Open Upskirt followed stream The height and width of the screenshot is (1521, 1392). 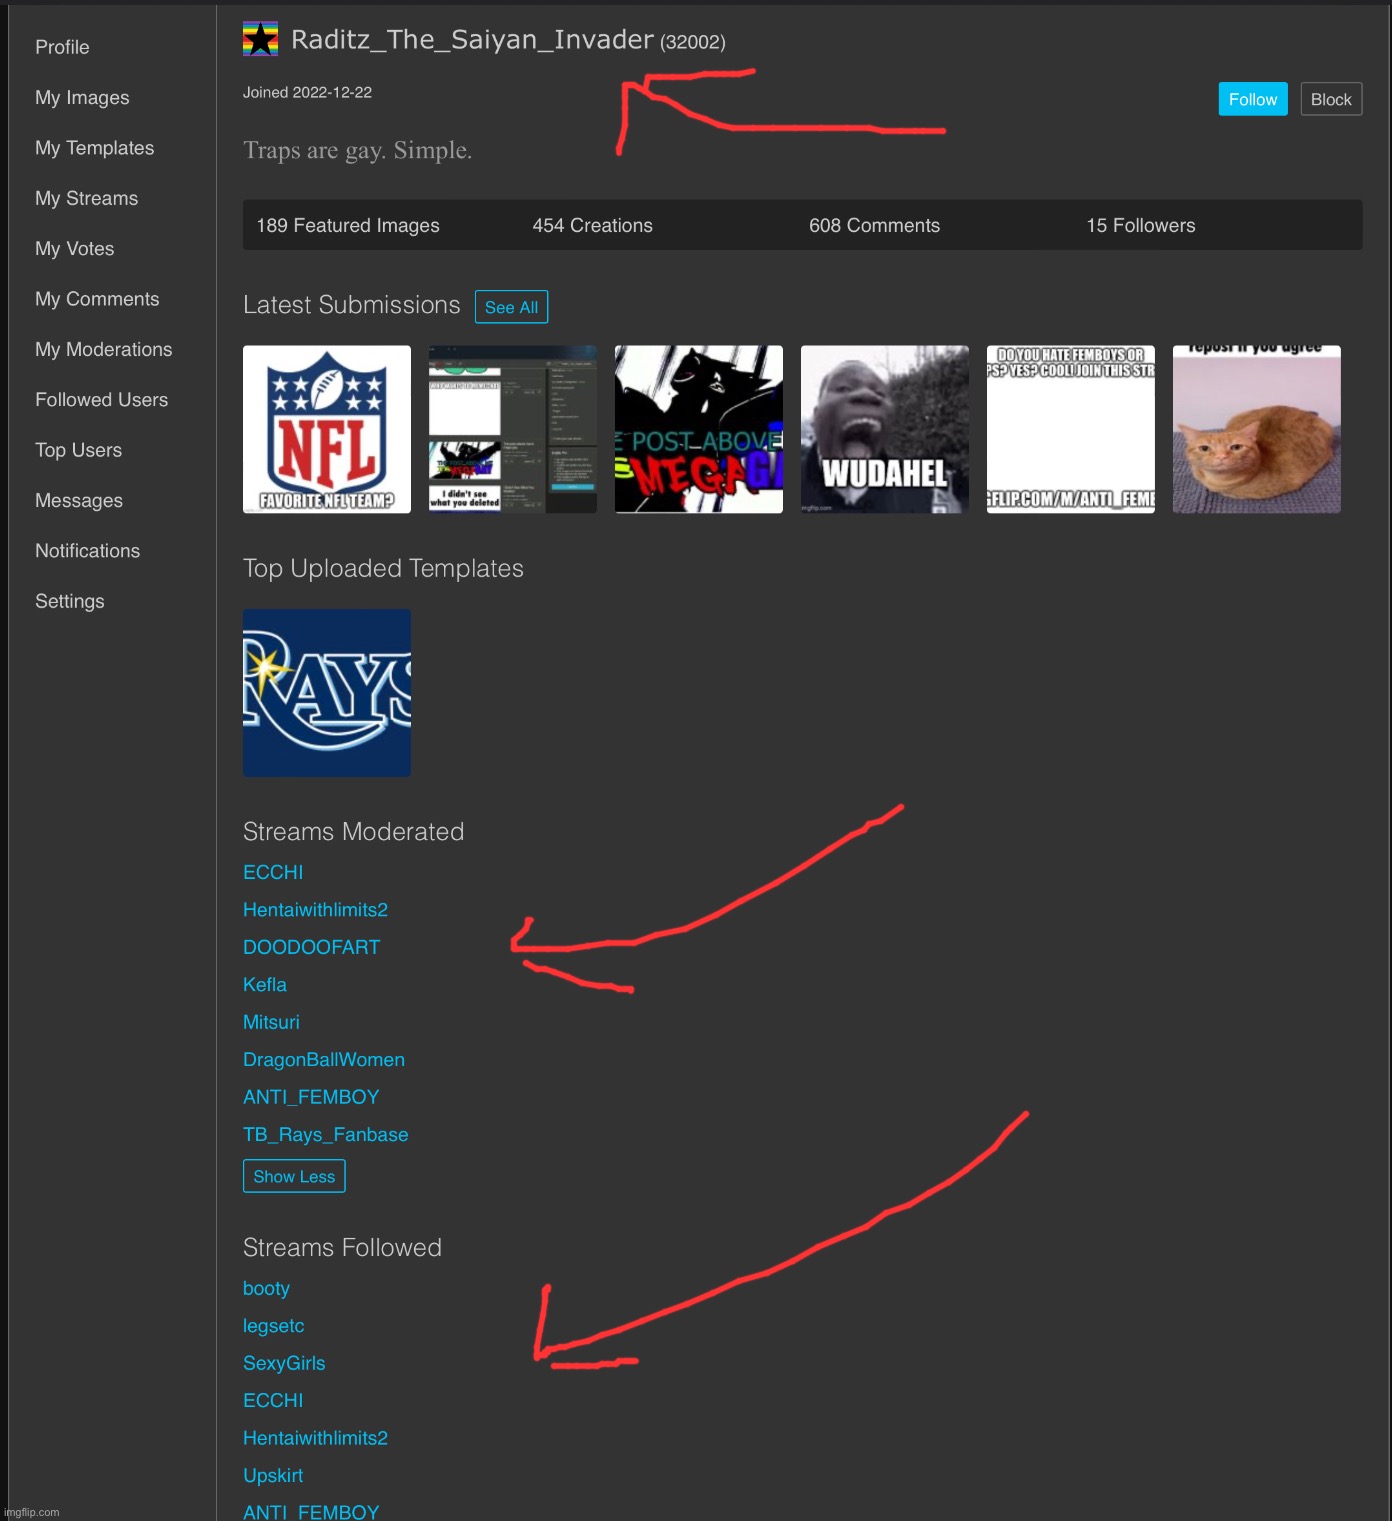273,1475
